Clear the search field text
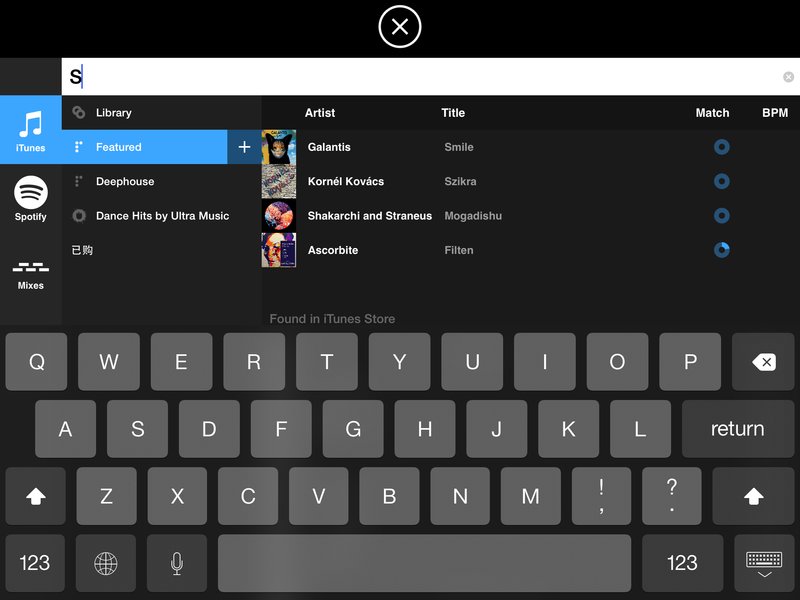The width and height of the screenshot is (800, 600). pos(788,77)
